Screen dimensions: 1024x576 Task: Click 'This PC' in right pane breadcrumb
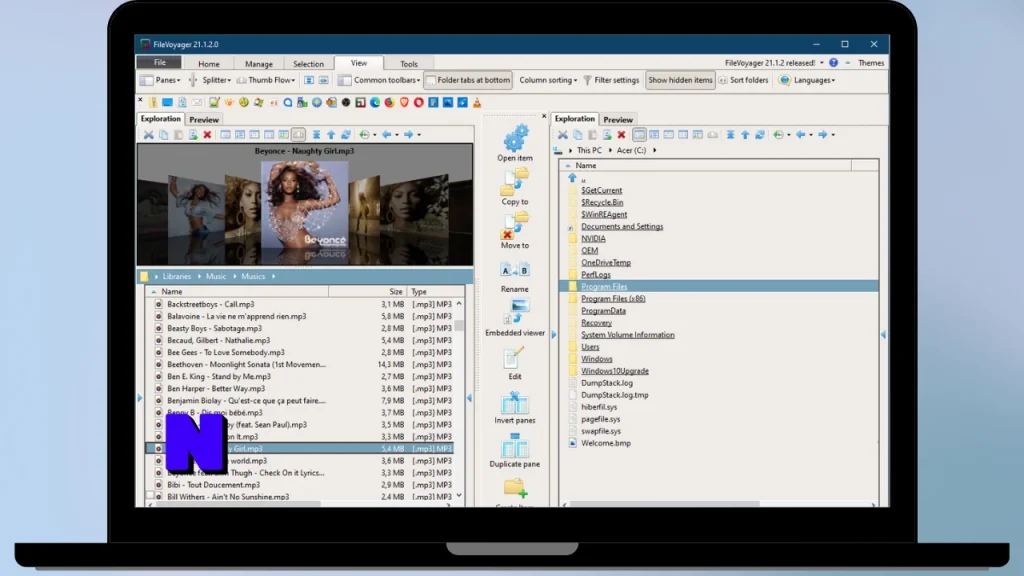point(589,150)
